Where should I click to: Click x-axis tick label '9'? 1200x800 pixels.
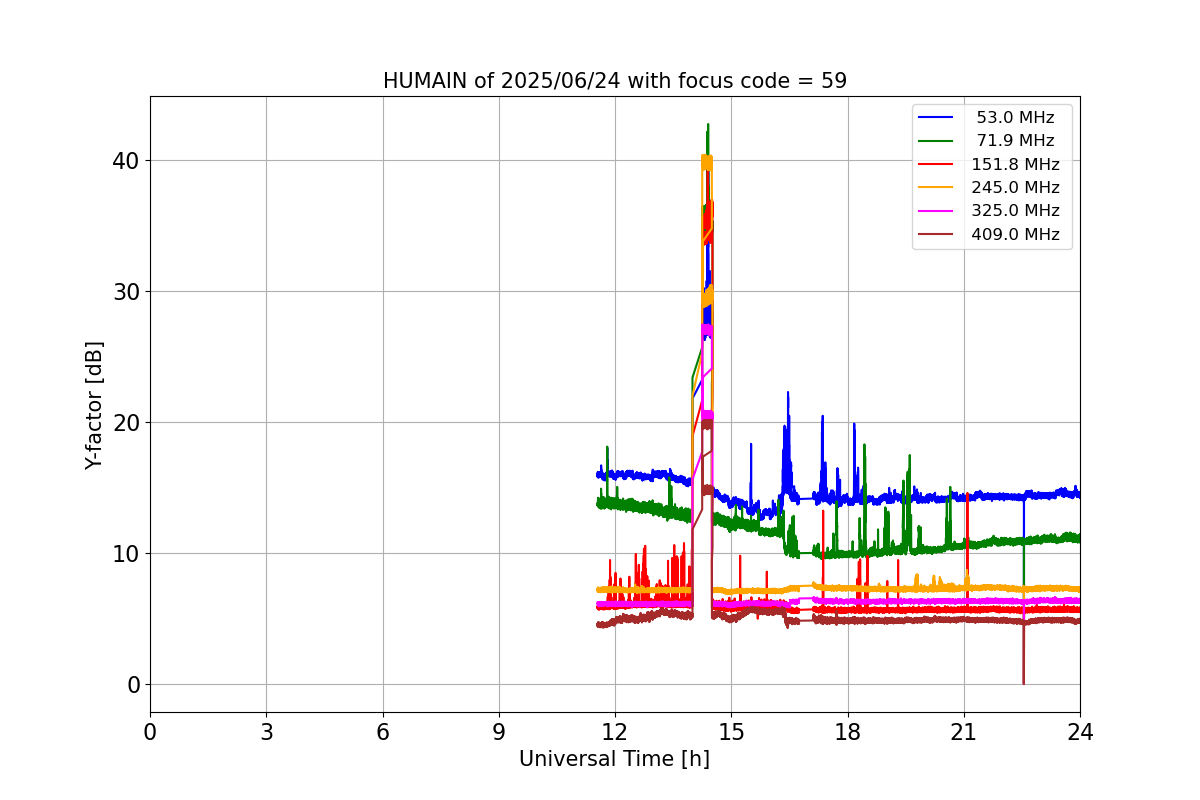pos(499,732)
